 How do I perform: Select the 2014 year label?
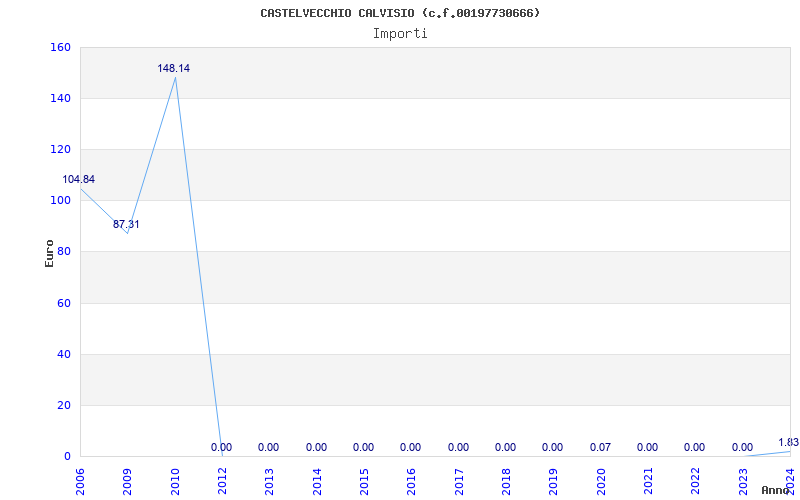317,481
